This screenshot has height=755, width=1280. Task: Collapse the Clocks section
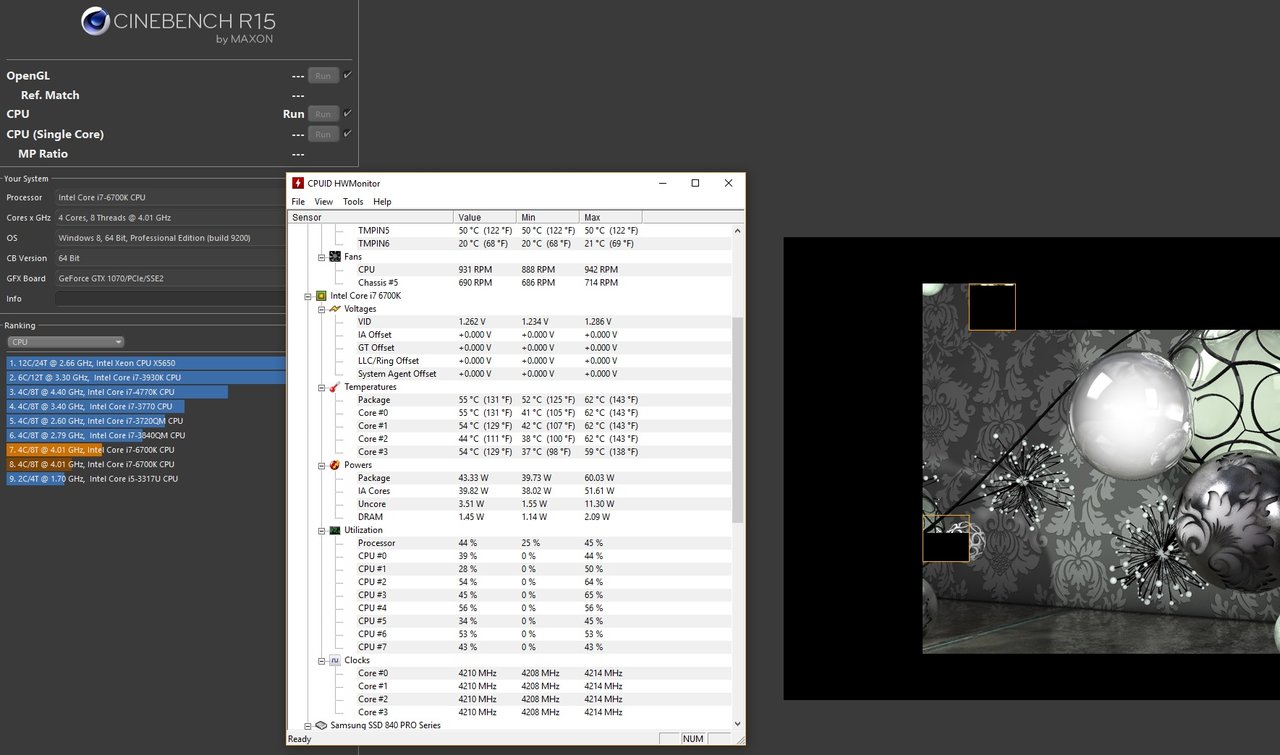322,660
